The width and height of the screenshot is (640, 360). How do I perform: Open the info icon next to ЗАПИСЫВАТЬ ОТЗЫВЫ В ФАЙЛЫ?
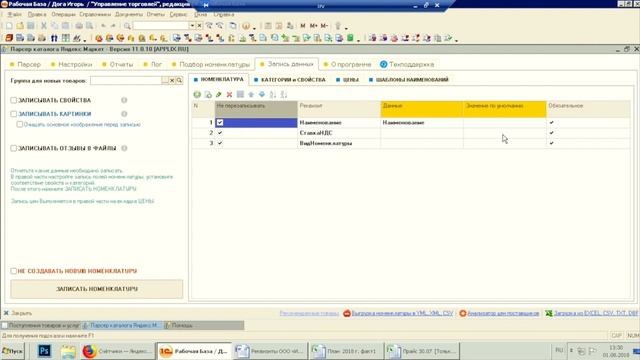(x=124, y=148)
